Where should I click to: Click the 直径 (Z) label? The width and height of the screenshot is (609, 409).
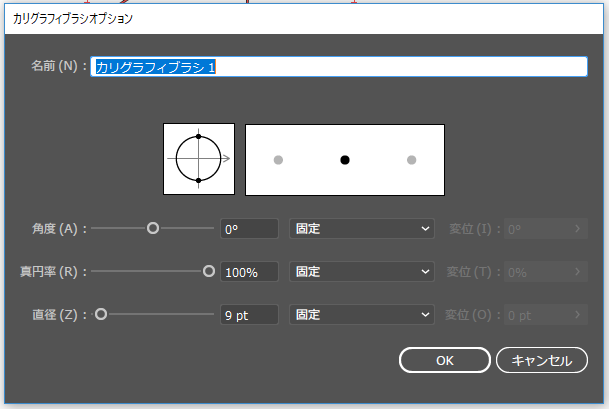(59, 315)
